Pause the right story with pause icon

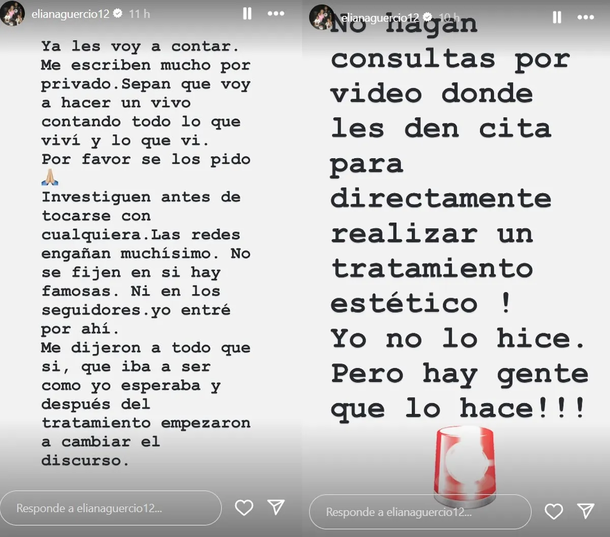click(557, 17)
